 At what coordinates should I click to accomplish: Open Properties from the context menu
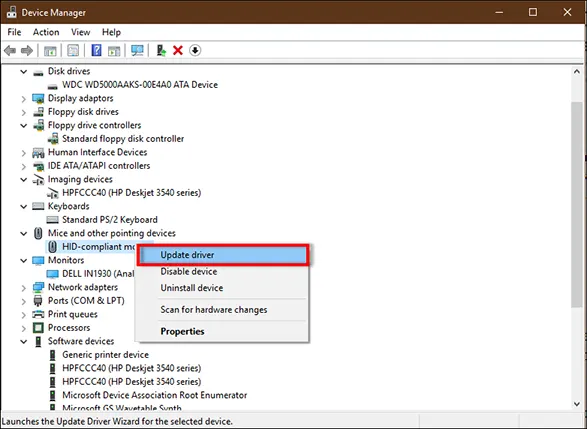click(x=223, y=332)
